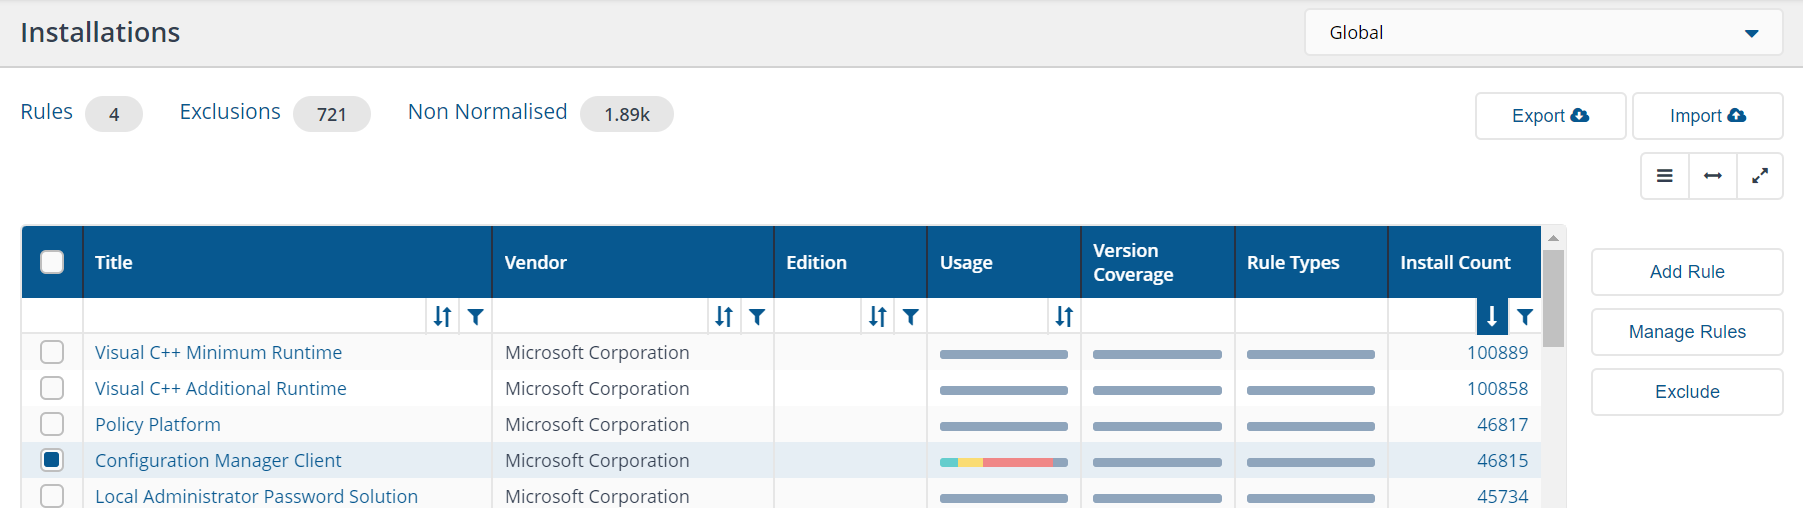Switch to the Non Normalised tab
This screenshot has width=1803, height=508.
487,112
